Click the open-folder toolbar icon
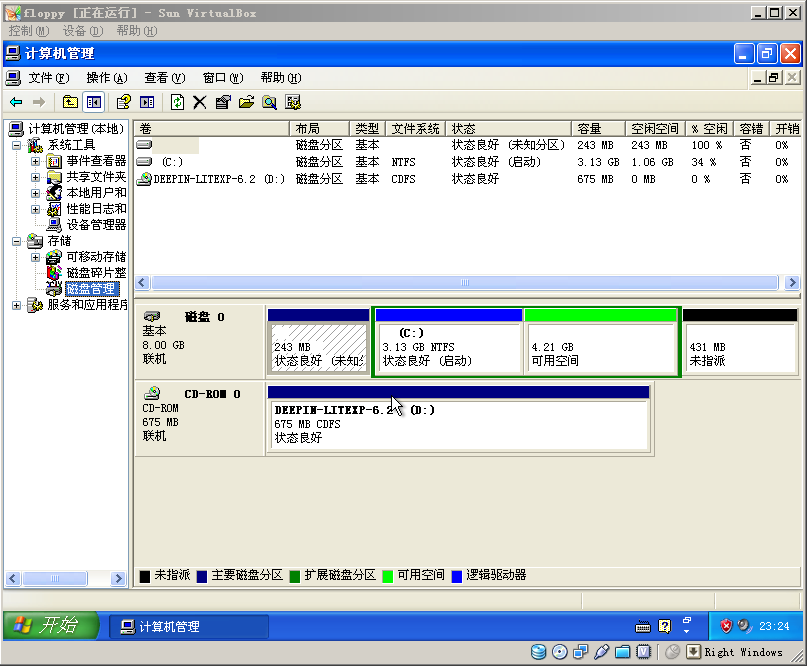The height and width of the screenshot is (666, 807). 247,102
